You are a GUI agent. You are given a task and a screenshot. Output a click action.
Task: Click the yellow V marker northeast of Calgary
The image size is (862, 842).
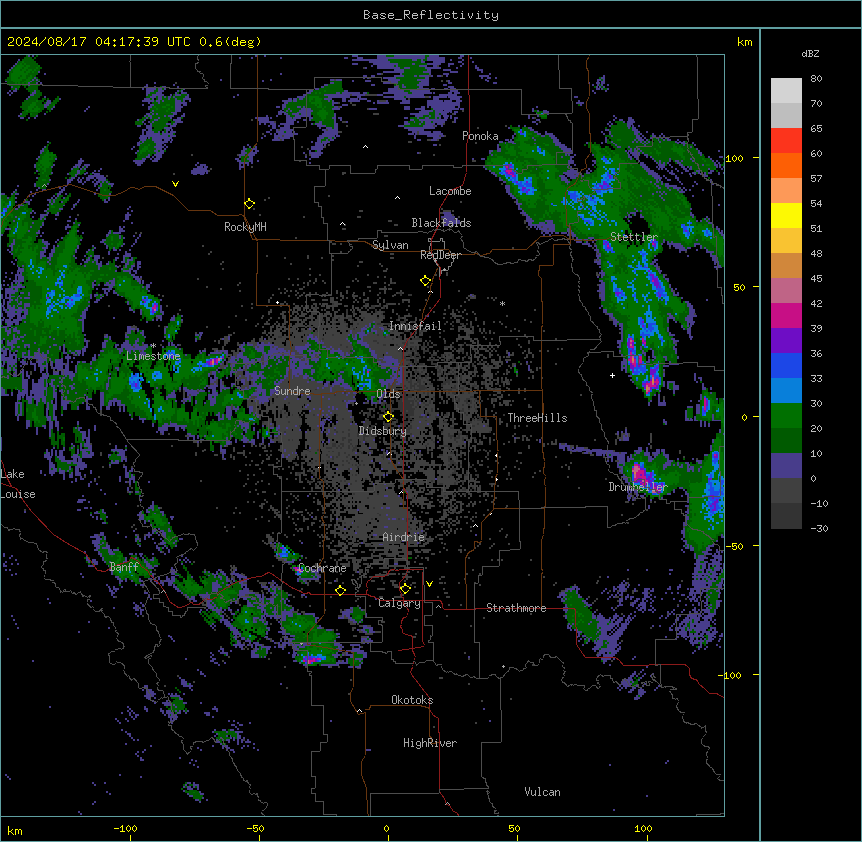429,584
